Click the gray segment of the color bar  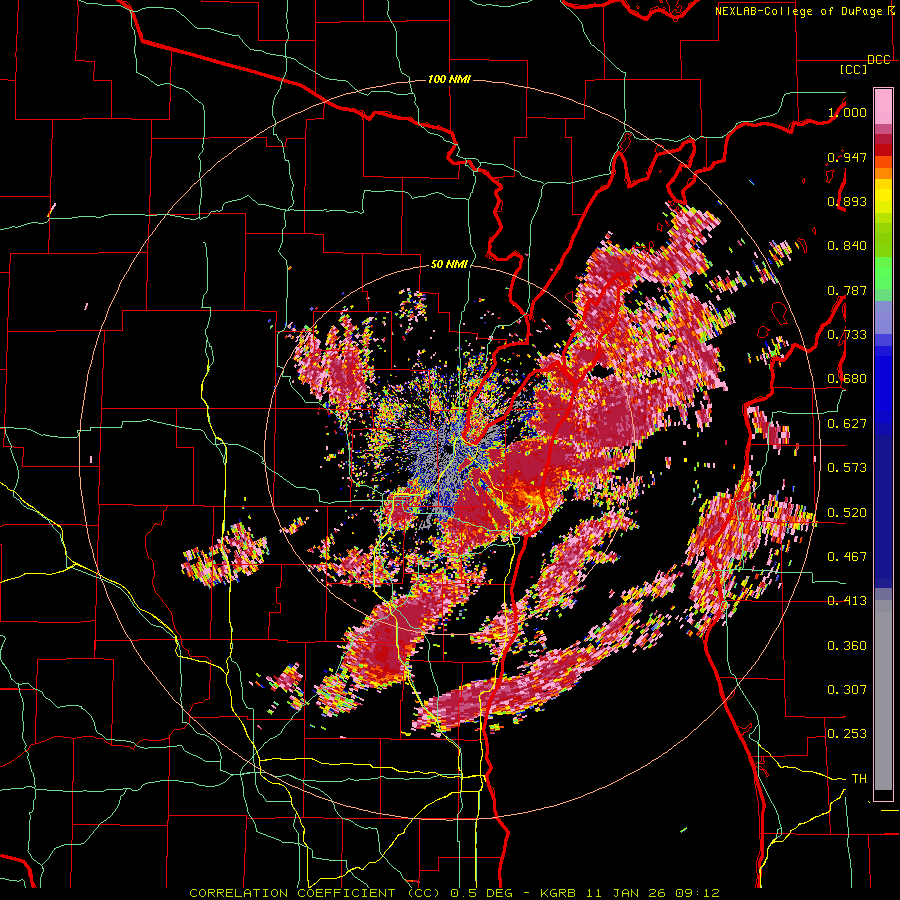click(x=883, y=695)
